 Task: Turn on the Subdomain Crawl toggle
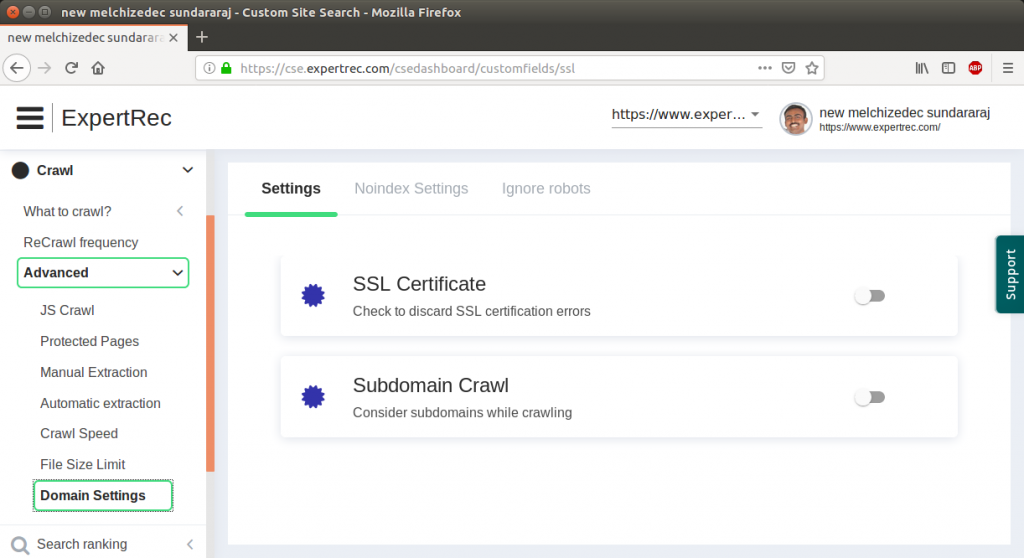(869, 397)
